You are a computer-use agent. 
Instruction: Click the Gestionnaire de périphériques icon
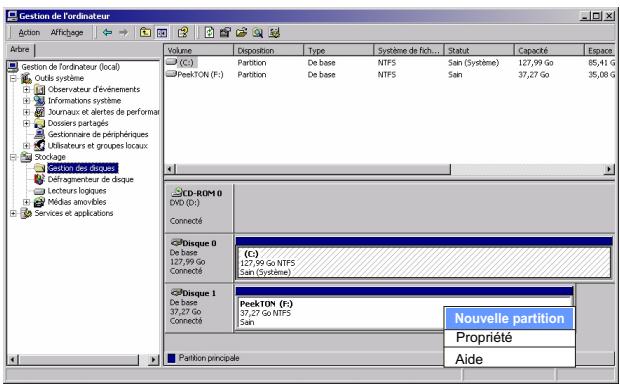coord(40,134)
